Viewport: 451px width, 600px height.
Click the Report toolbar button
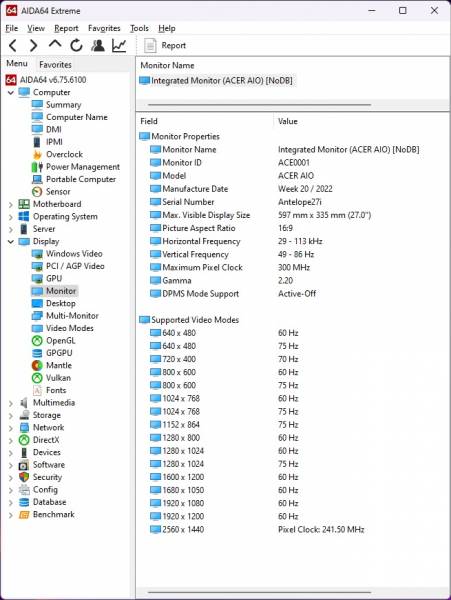click(x=165, y=46)
